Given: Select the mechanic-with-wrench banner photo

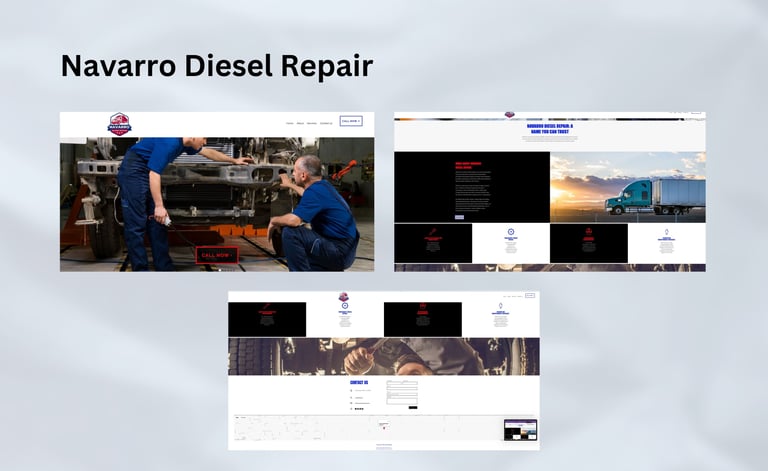Looking at the screenshot, I should [x=384, y=356].
